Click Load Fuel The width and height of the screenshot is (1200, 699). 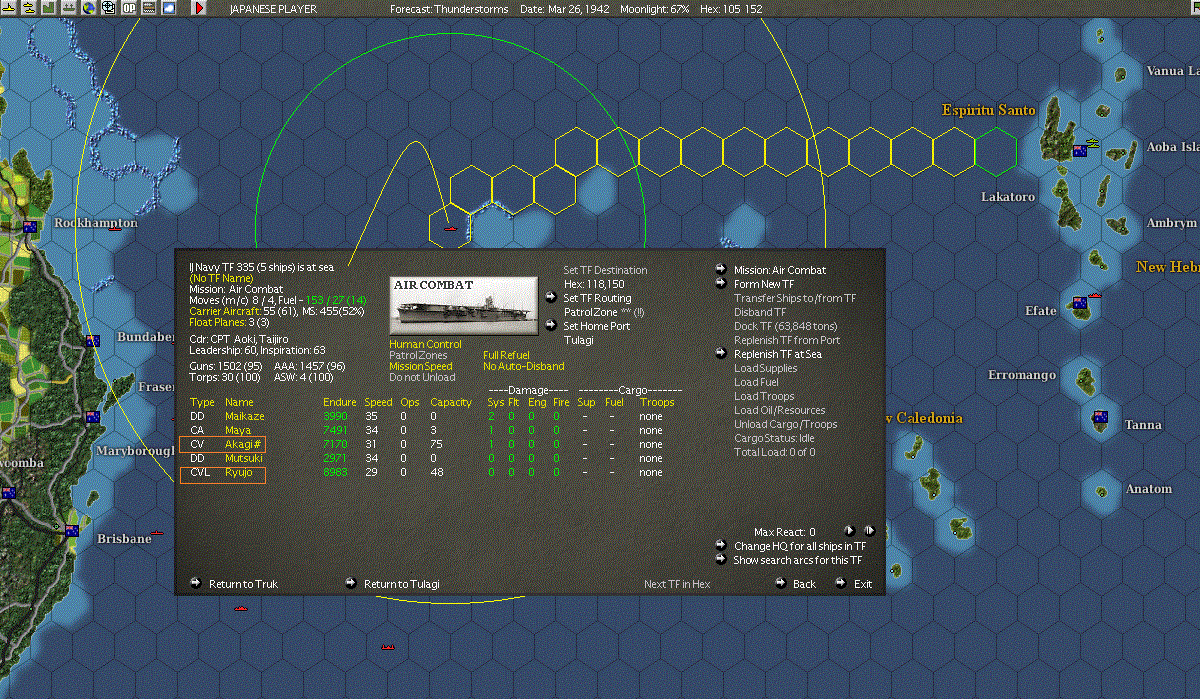(757, 382)
